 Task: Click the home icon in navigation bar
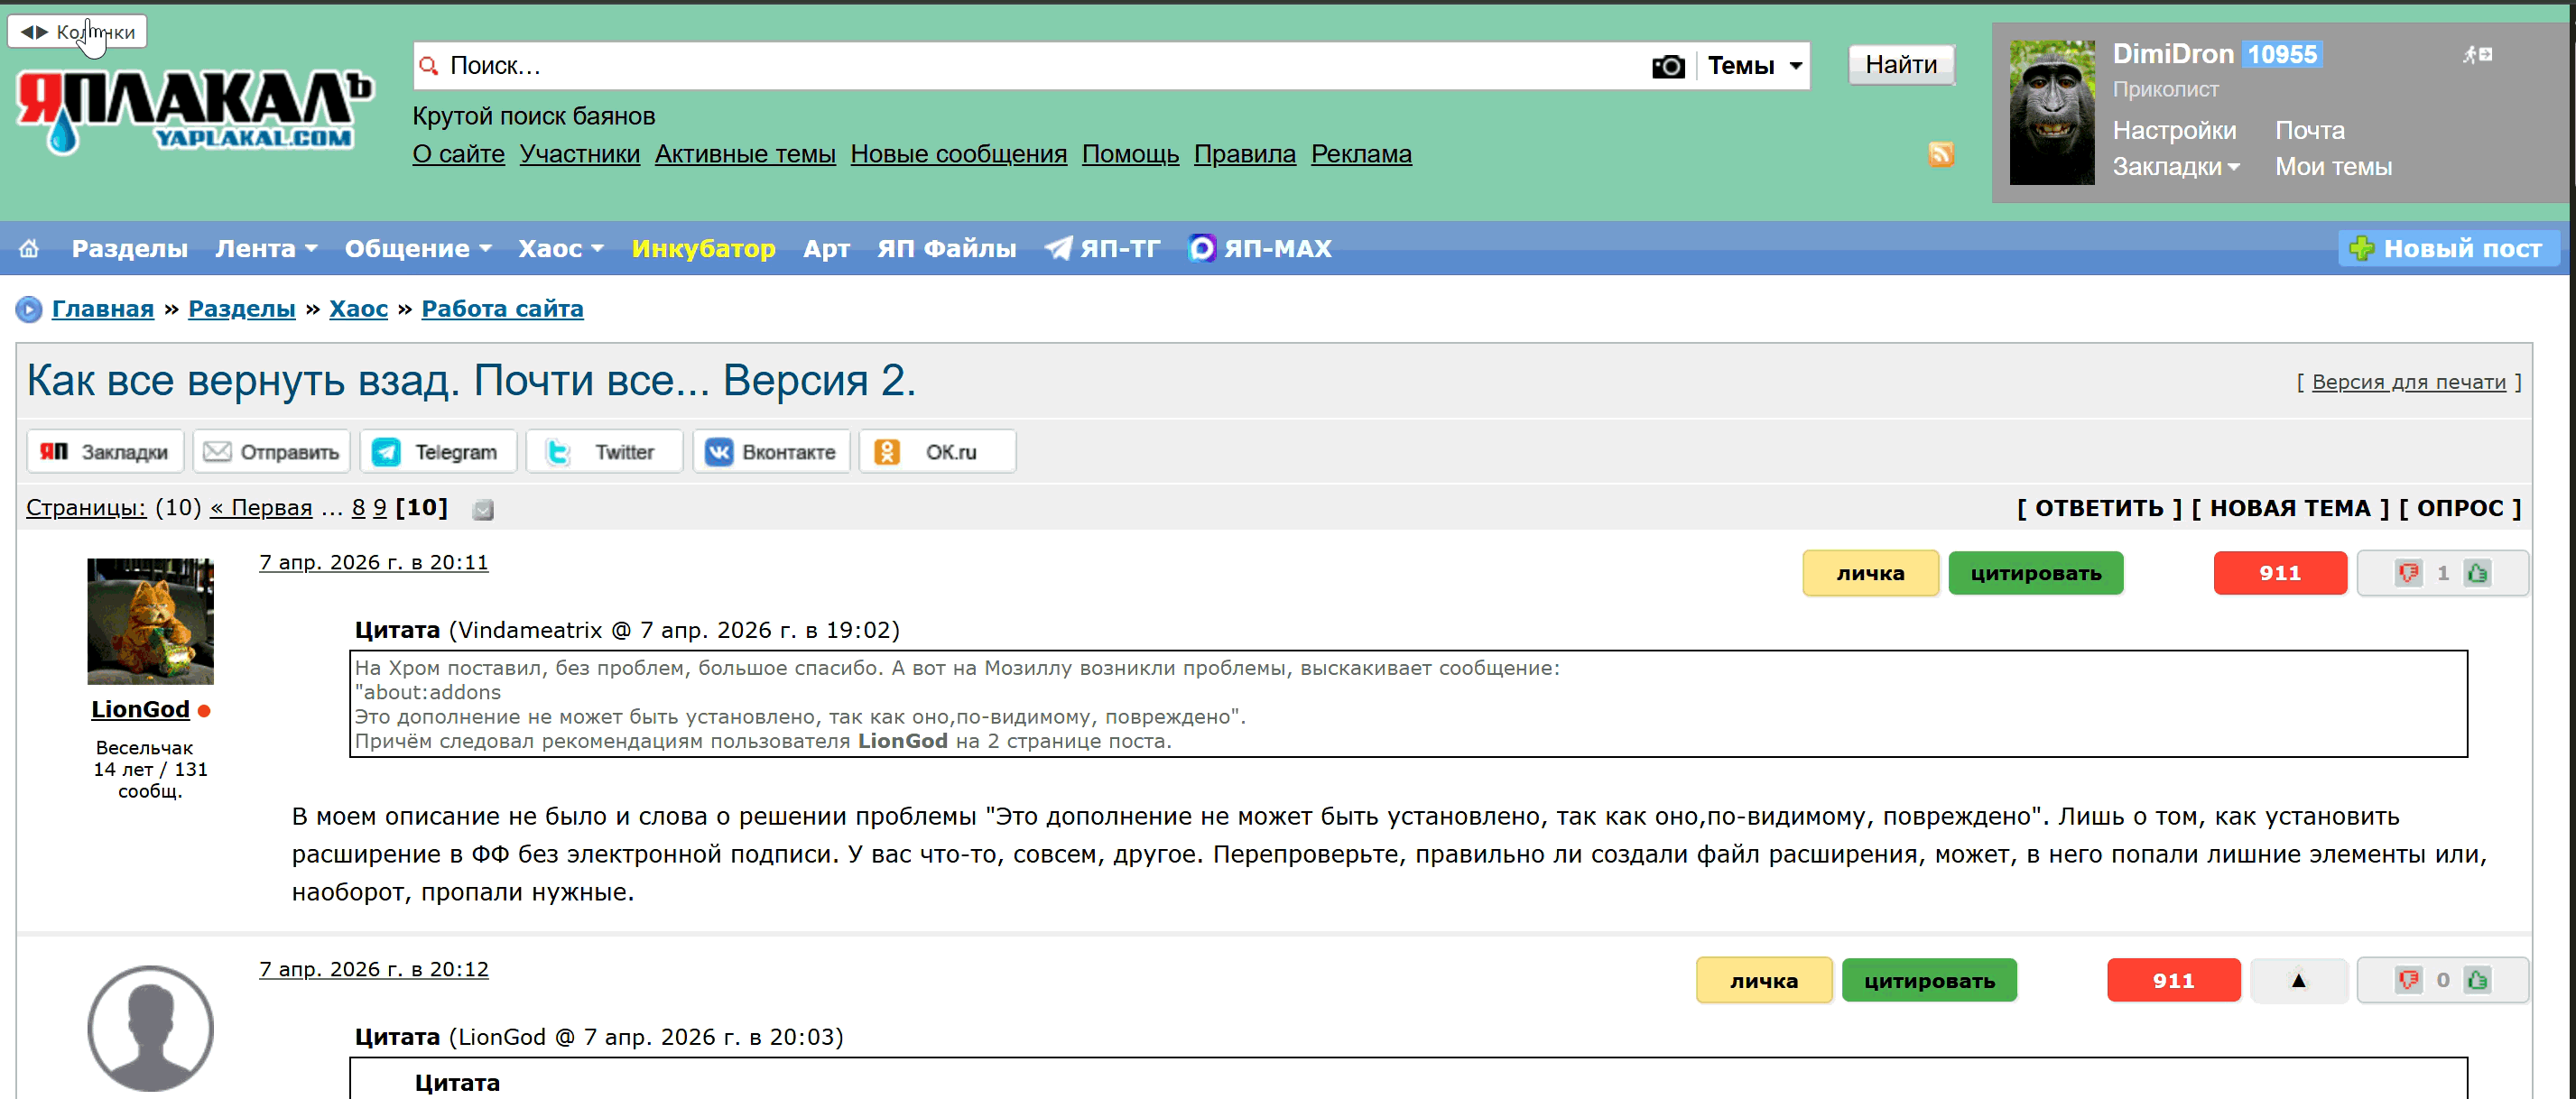tap(29, 248)
